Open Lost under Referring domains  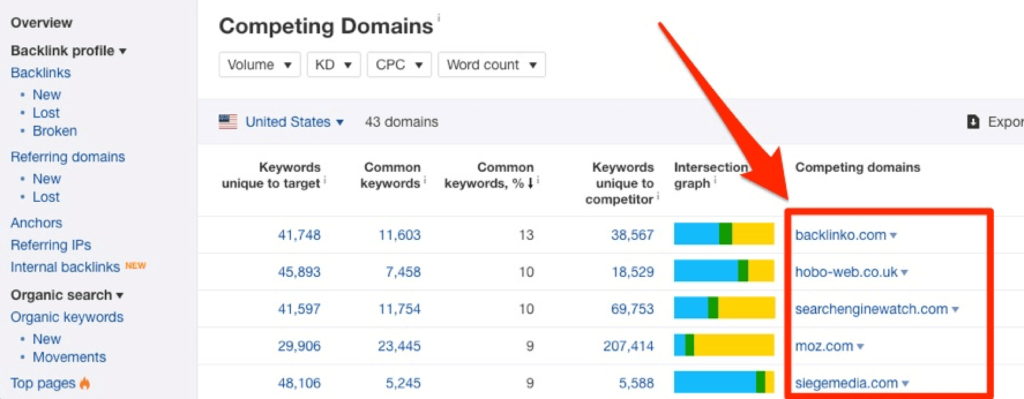point(46,197)
